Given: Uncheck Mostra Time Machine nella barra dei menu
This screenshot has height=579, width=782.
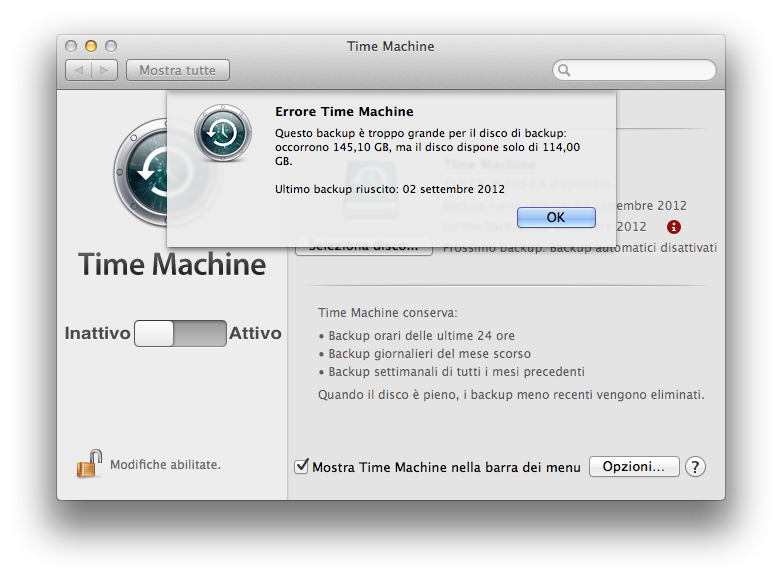Looking at the screenshot, I should [302, 467].
